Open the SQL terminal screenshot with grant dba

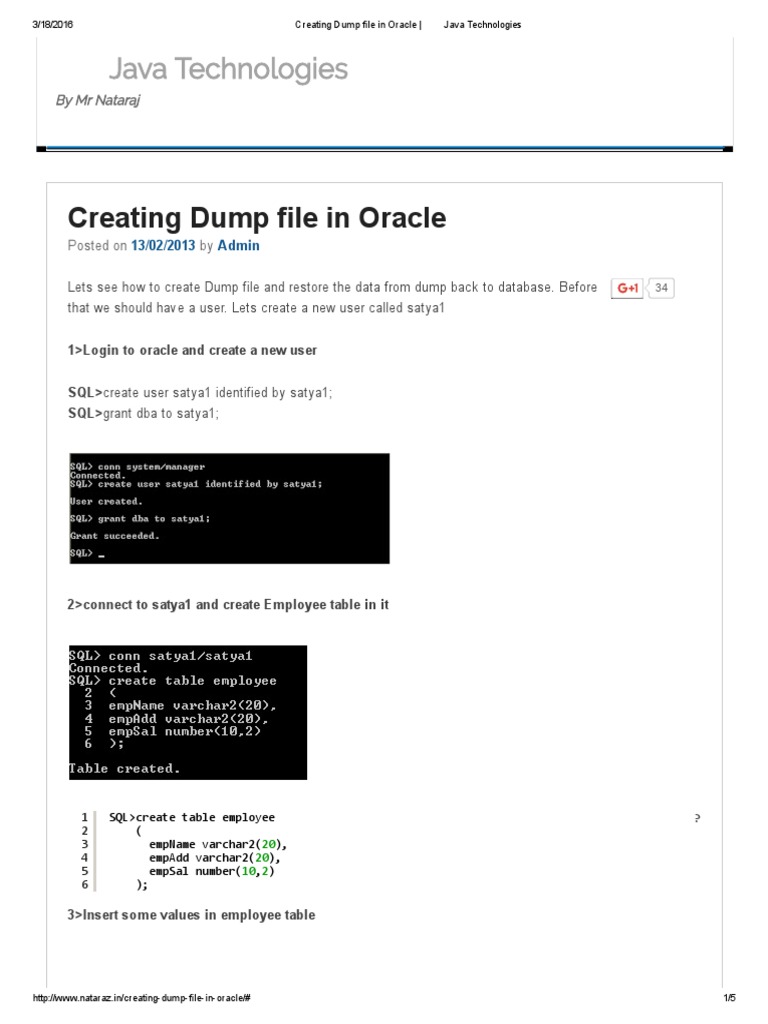coord(229,508)
